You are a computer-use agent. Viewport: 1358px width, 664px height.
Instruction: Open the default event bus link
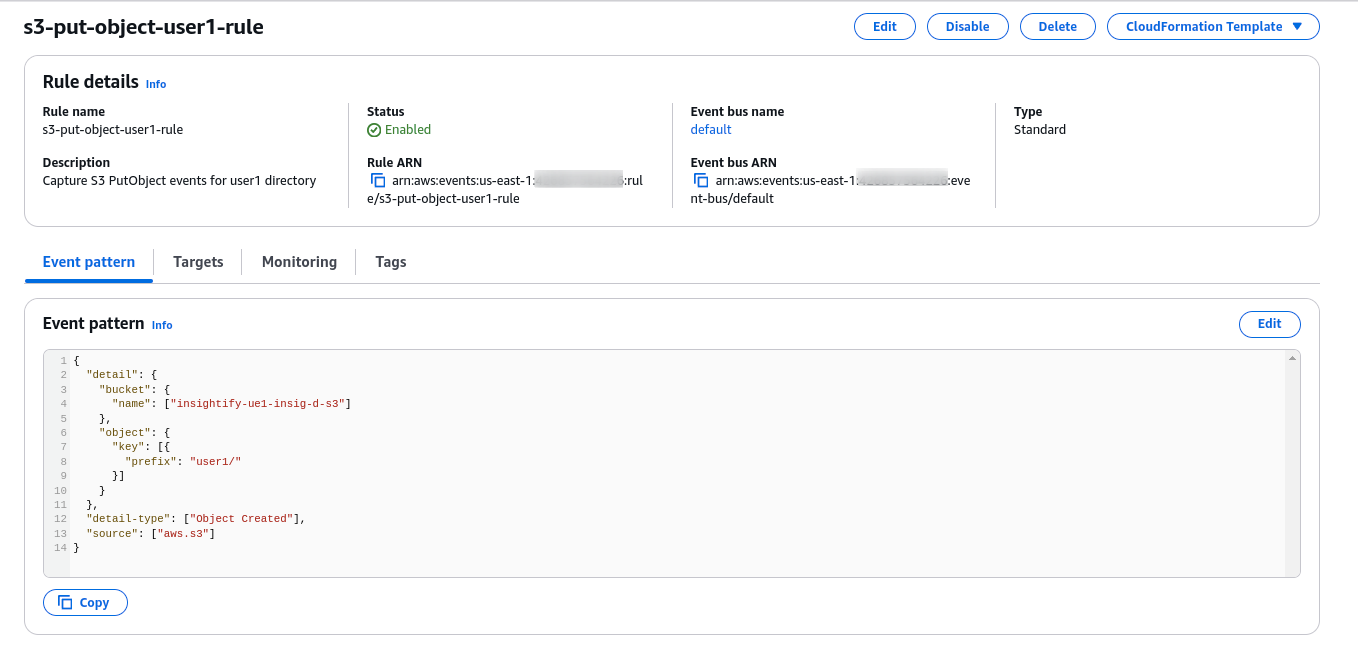click(710, 130)
